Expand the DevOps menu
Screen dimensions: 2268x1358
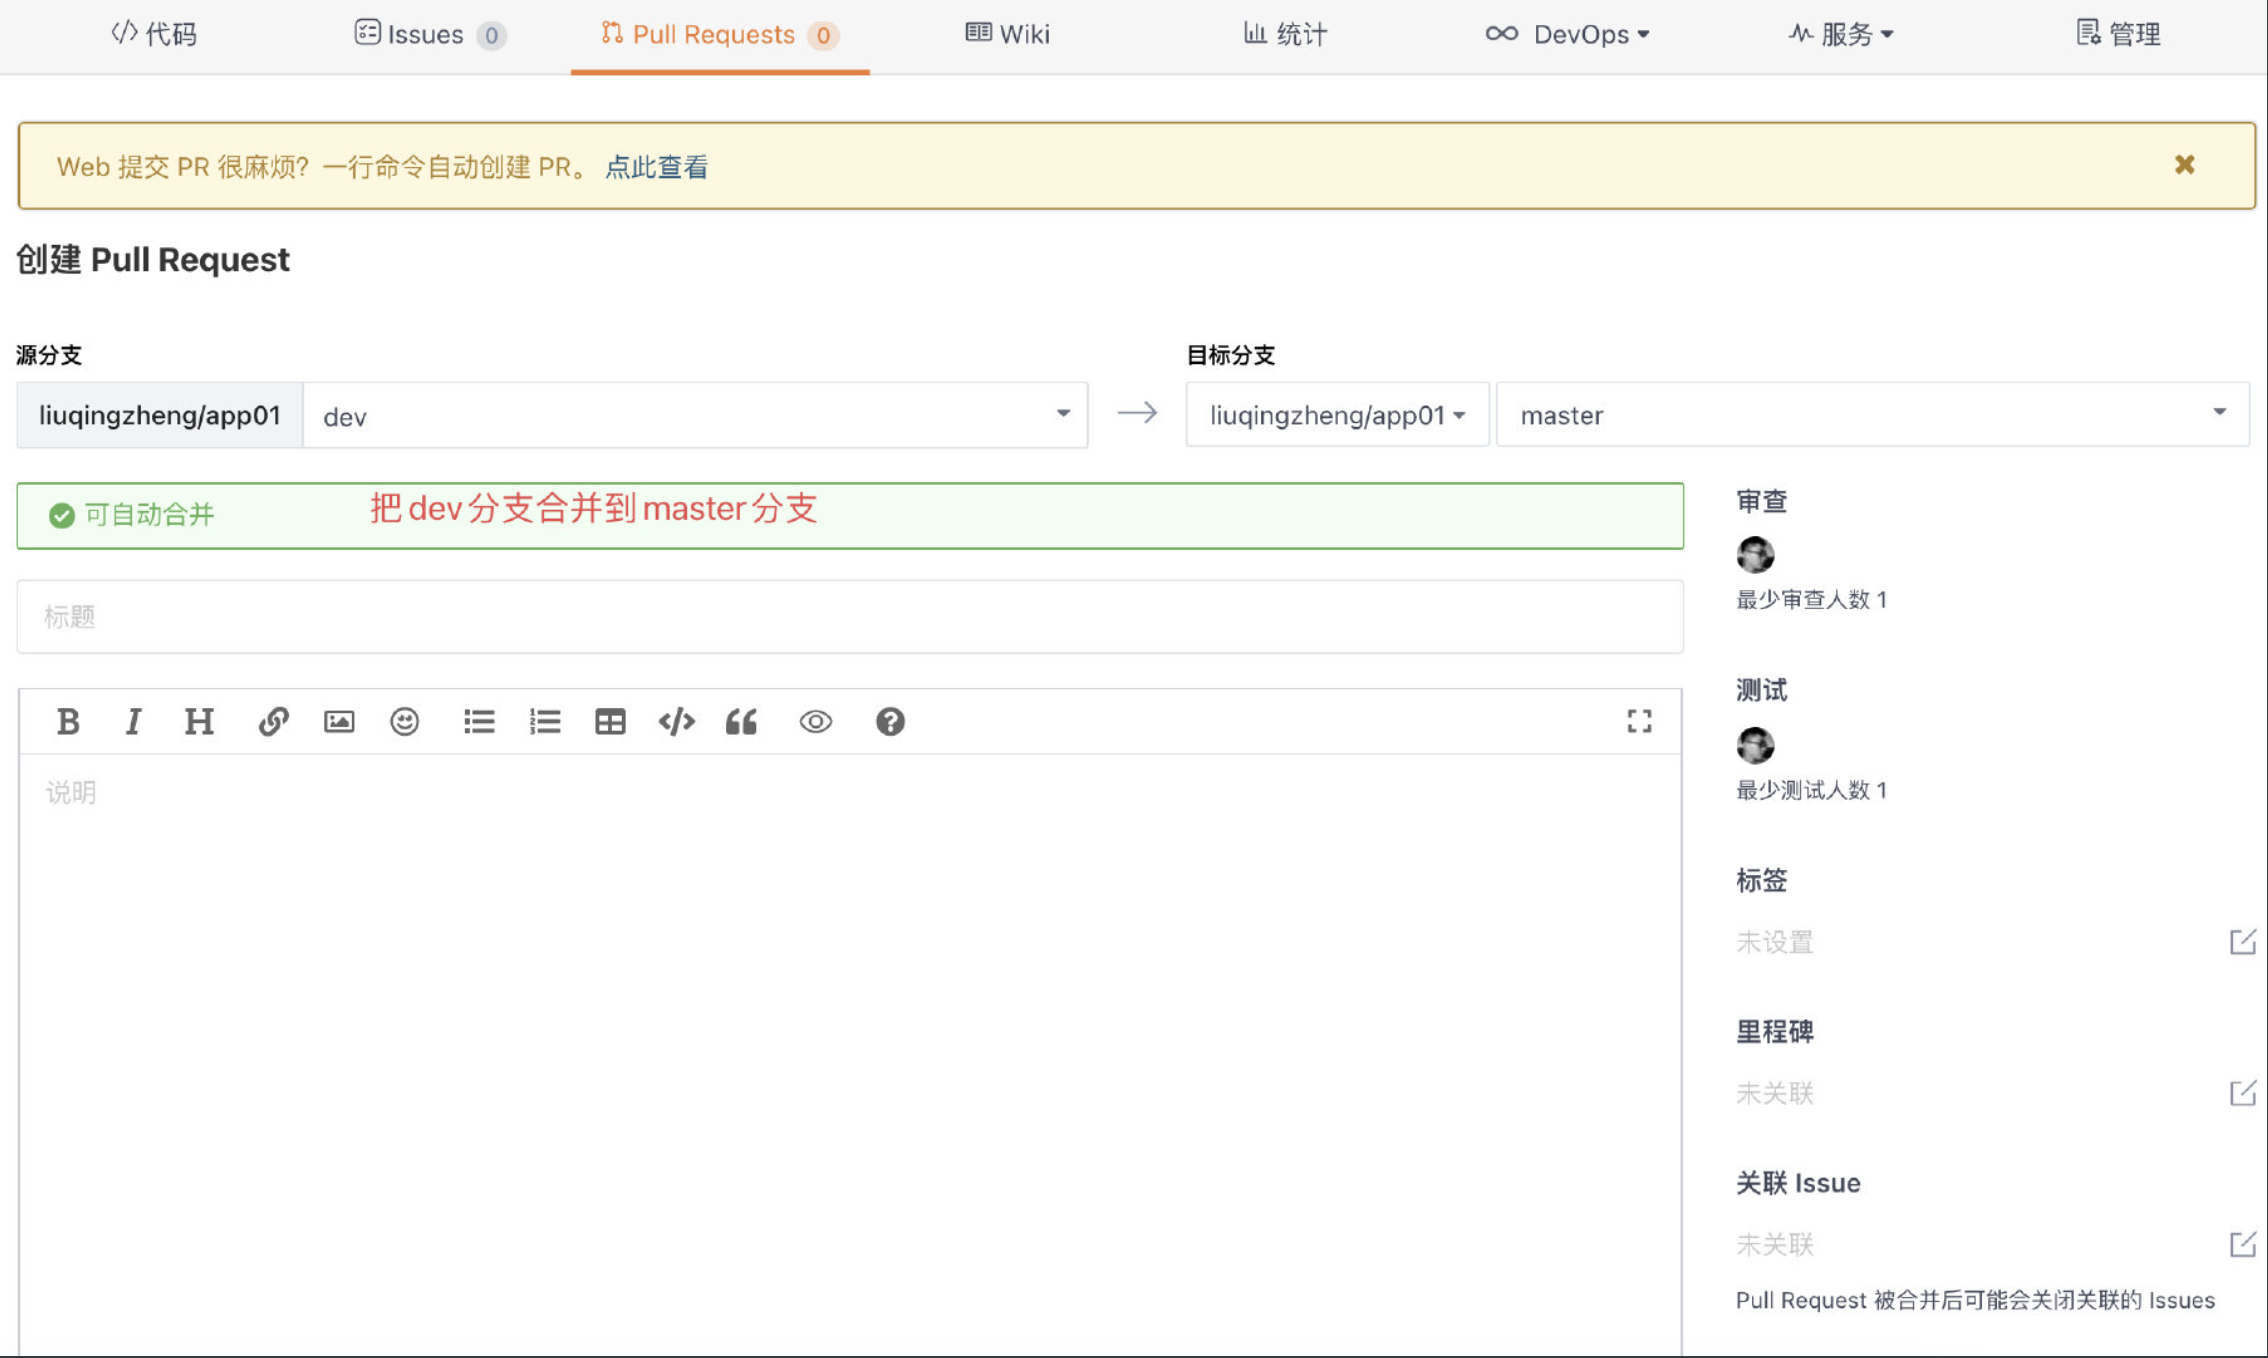[1567, 34]
